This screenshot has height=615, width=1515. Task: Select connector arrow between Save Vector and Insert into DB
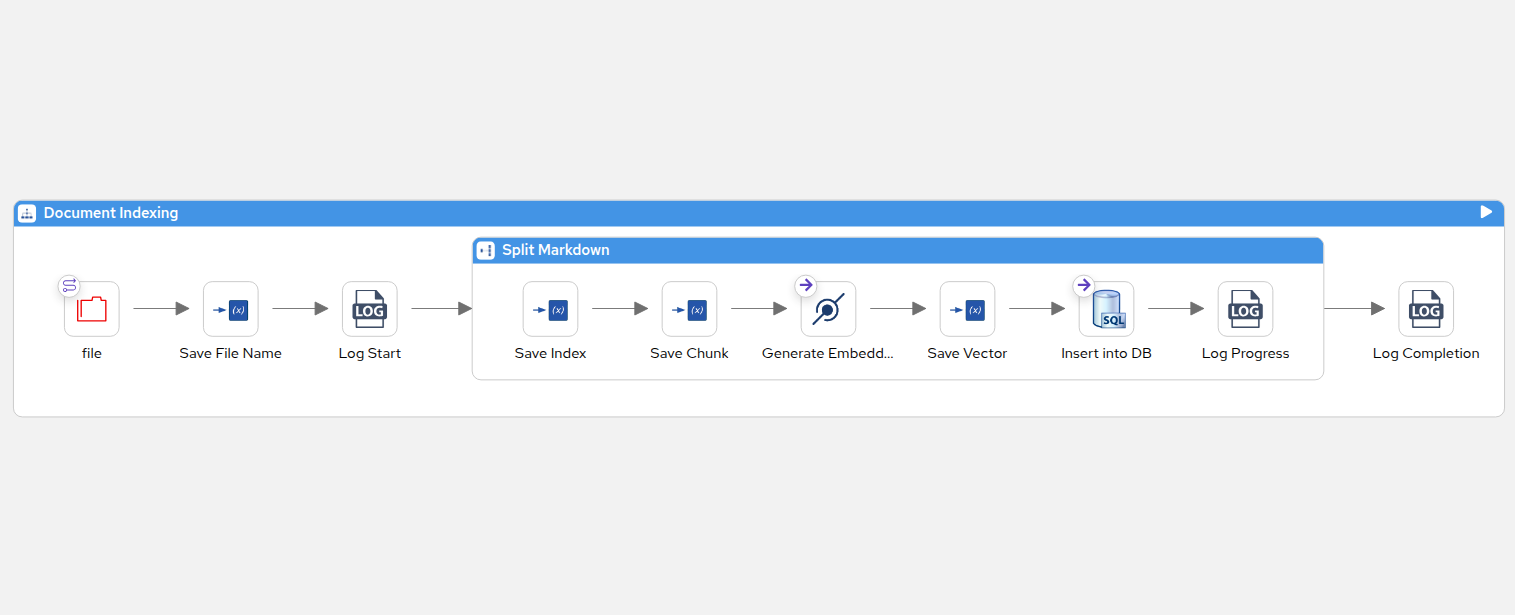1037,309
